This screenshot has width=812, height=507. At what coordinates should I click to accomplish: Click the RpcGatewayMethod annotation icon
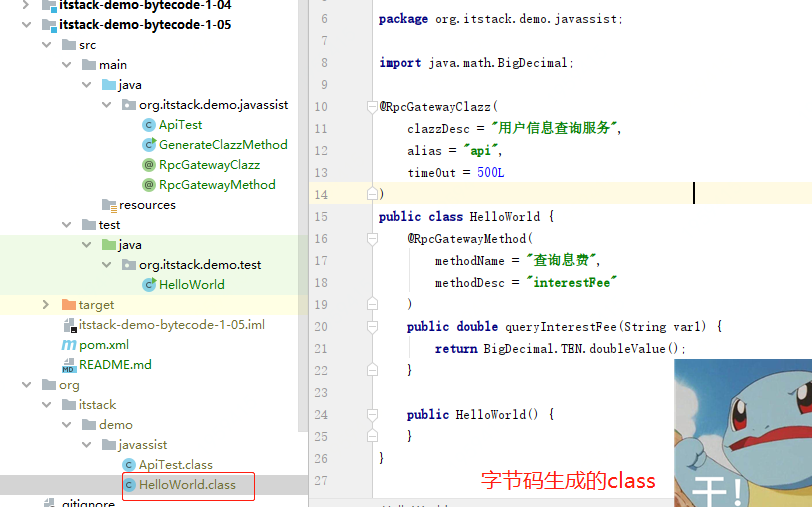(x=149, y=185)
